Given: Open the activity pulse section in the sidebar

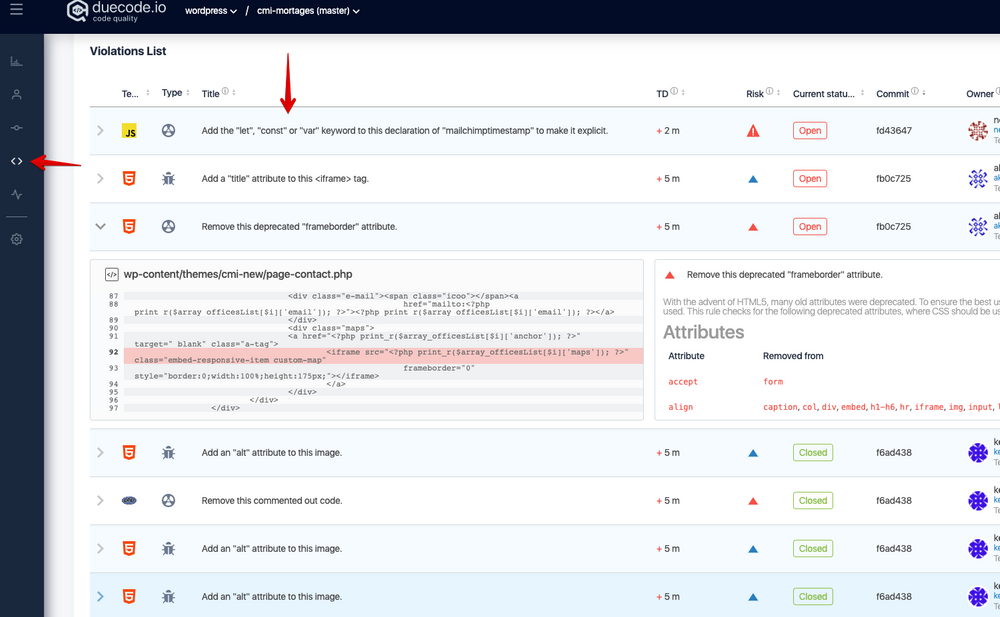Looking at the screenshot, I should (x=17, y=194).
